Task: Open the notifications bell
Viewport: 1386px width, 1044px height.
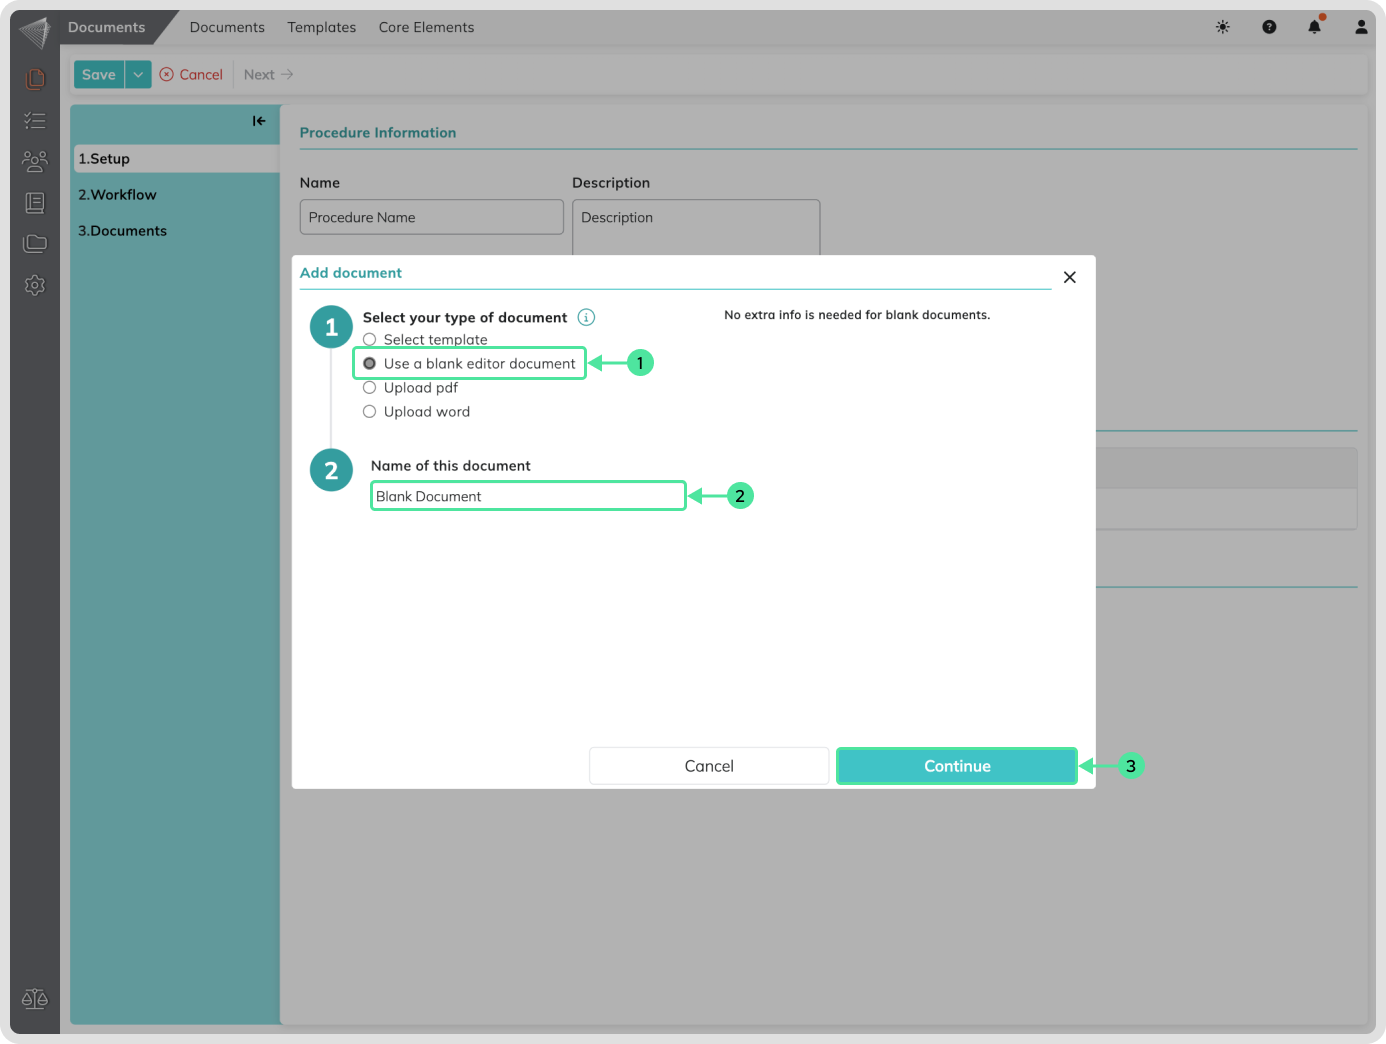Action: coord(1314,27)
